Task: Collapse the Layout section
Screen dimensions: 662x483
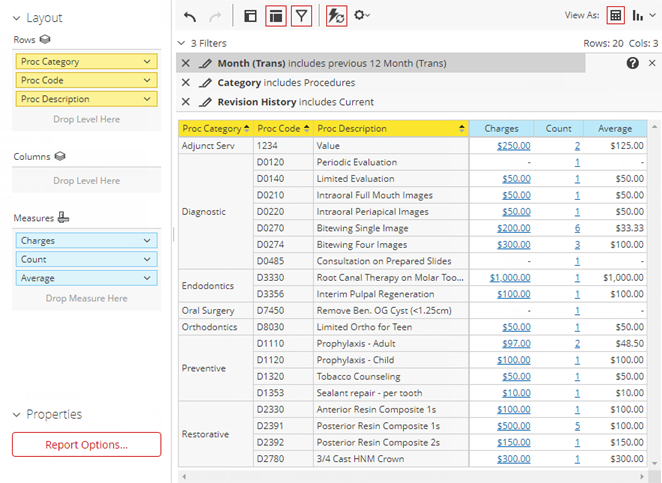Action: coord(16,18)
